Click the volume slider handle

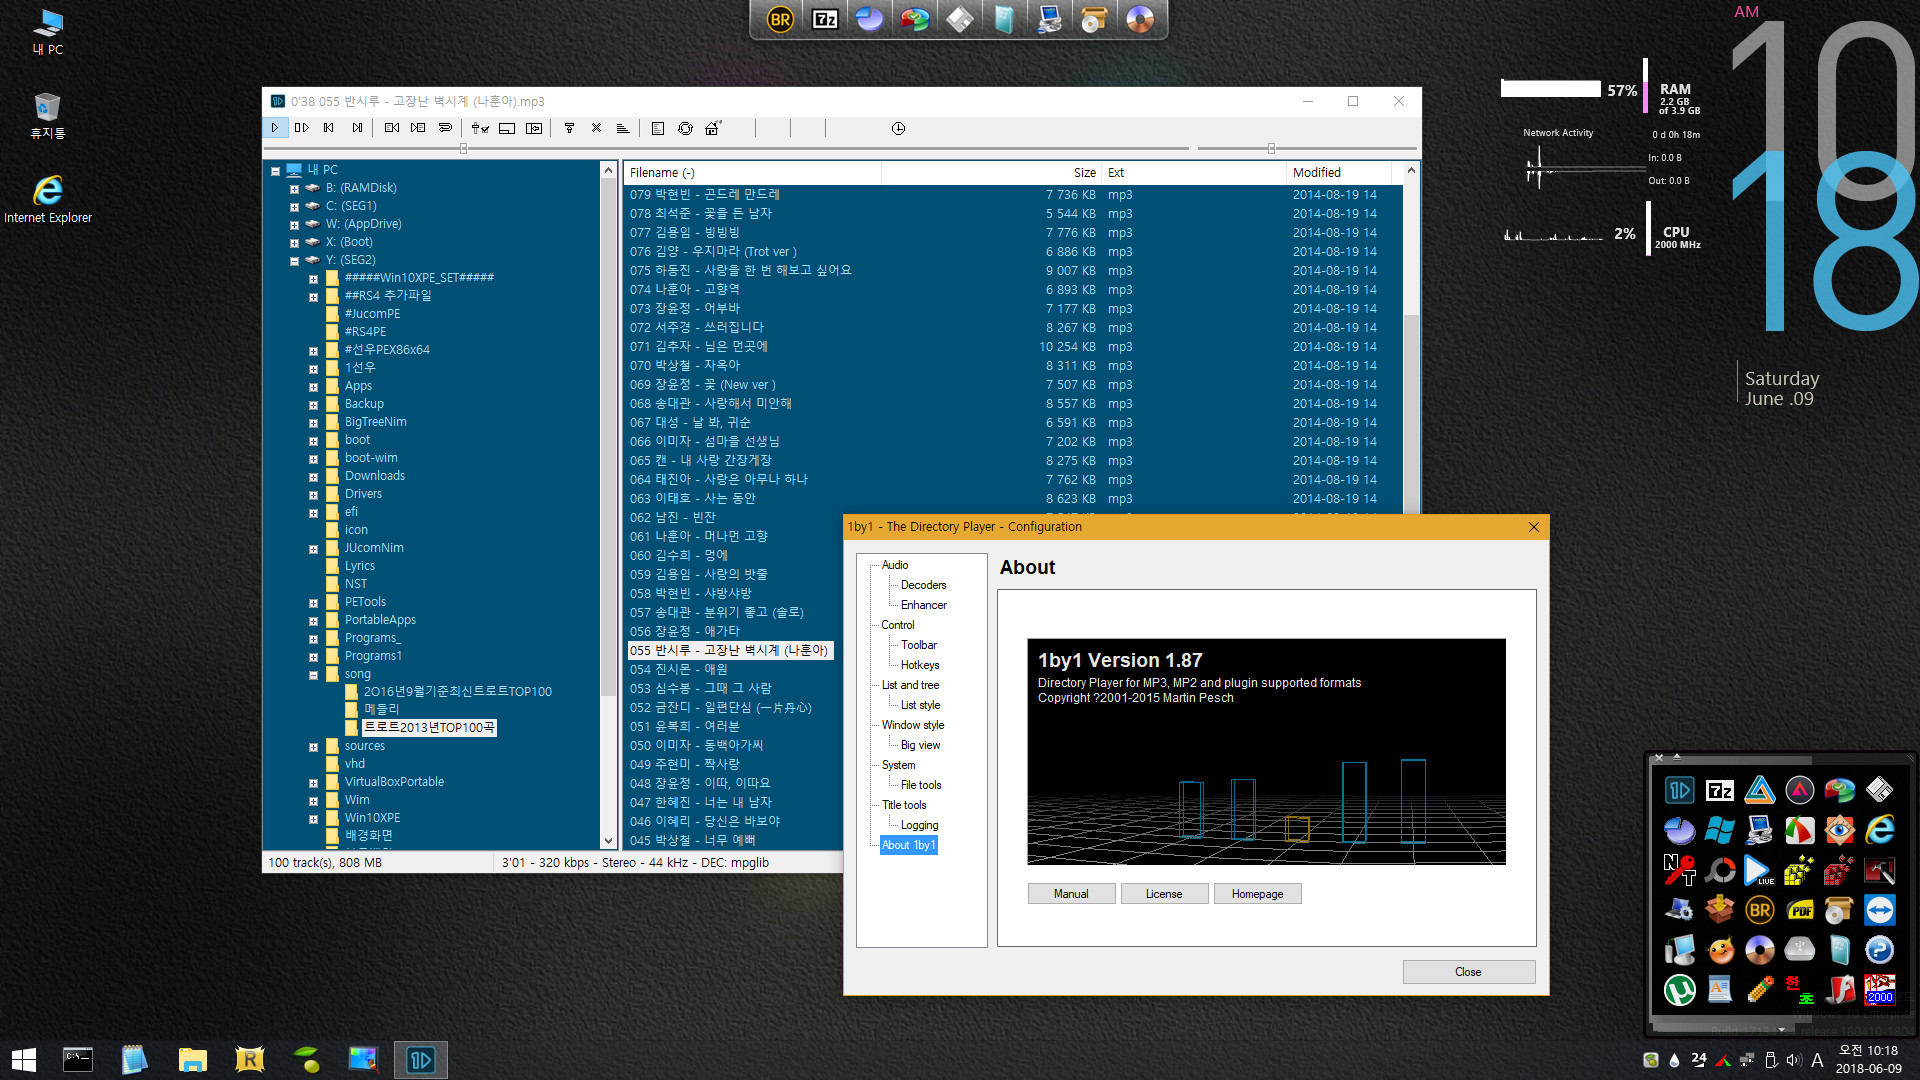click(x=1271, y=149)
